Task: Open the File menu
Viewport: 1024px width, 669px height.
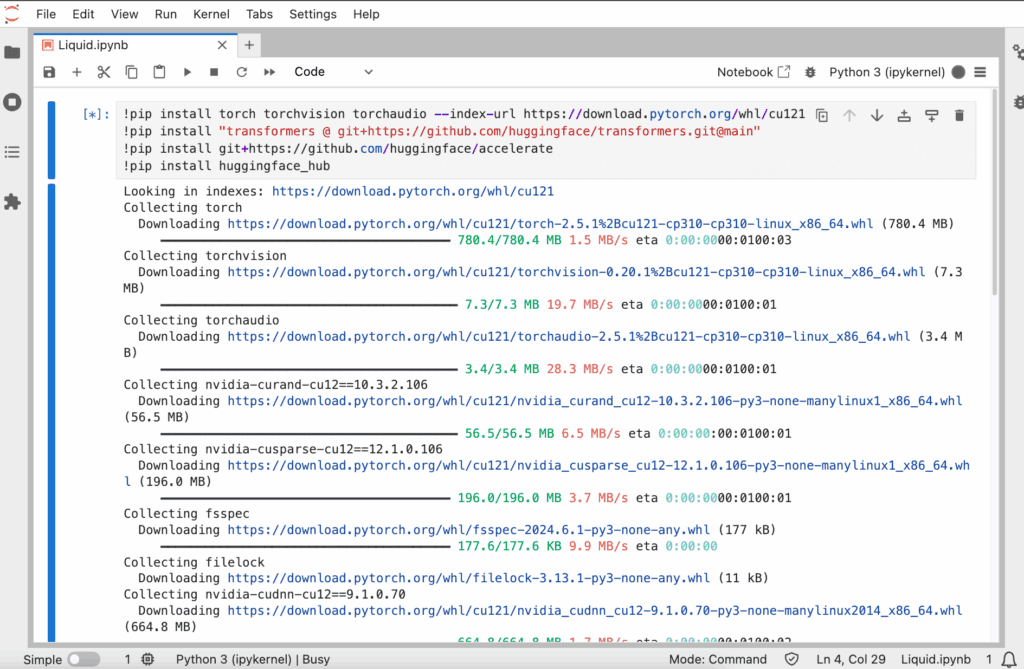Action: 46,14
